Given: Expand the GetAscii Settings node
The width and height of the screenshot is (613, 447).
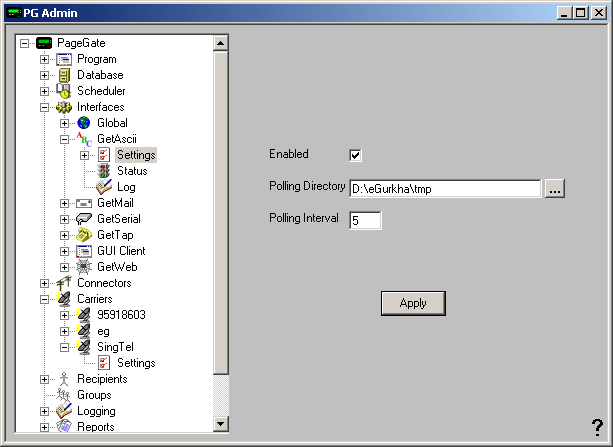Looking at the screenshot, I should (x=84, y=156).
